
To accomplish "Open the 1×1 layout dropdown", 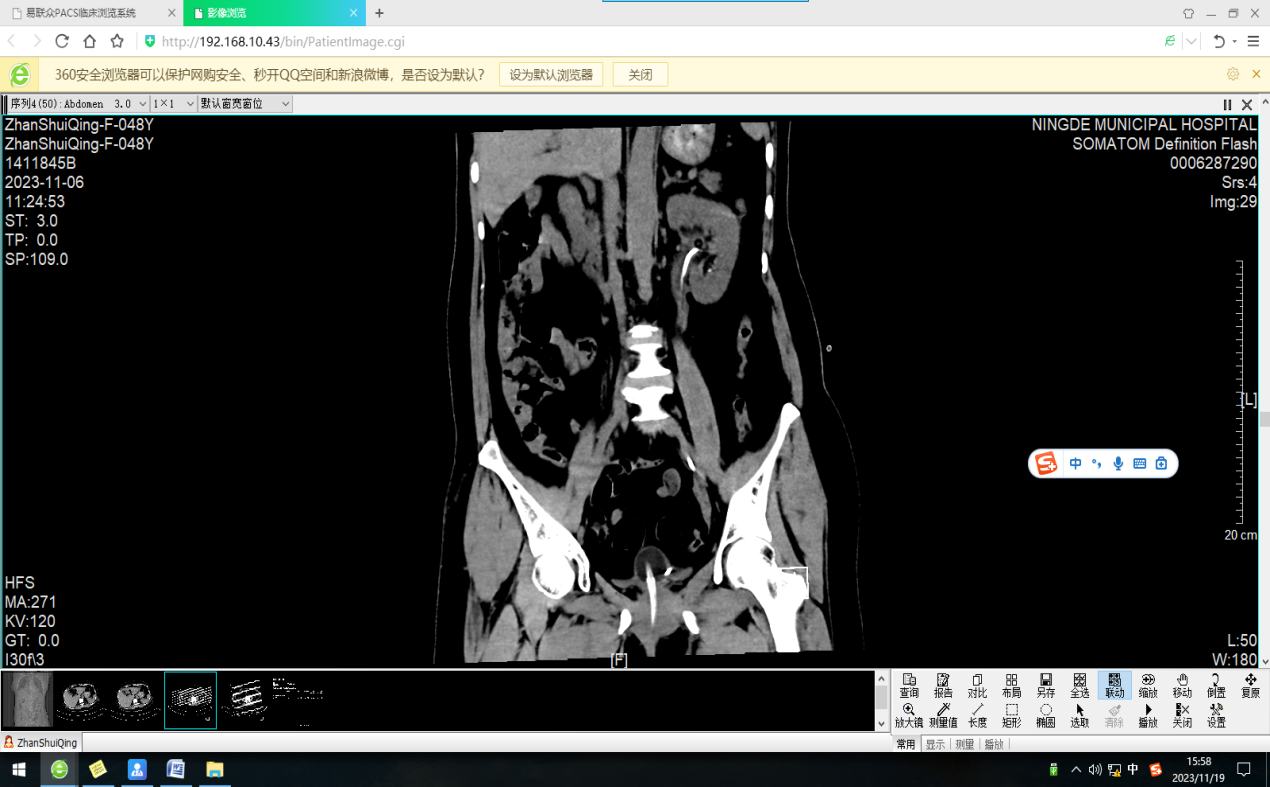I will coord(174,104).
